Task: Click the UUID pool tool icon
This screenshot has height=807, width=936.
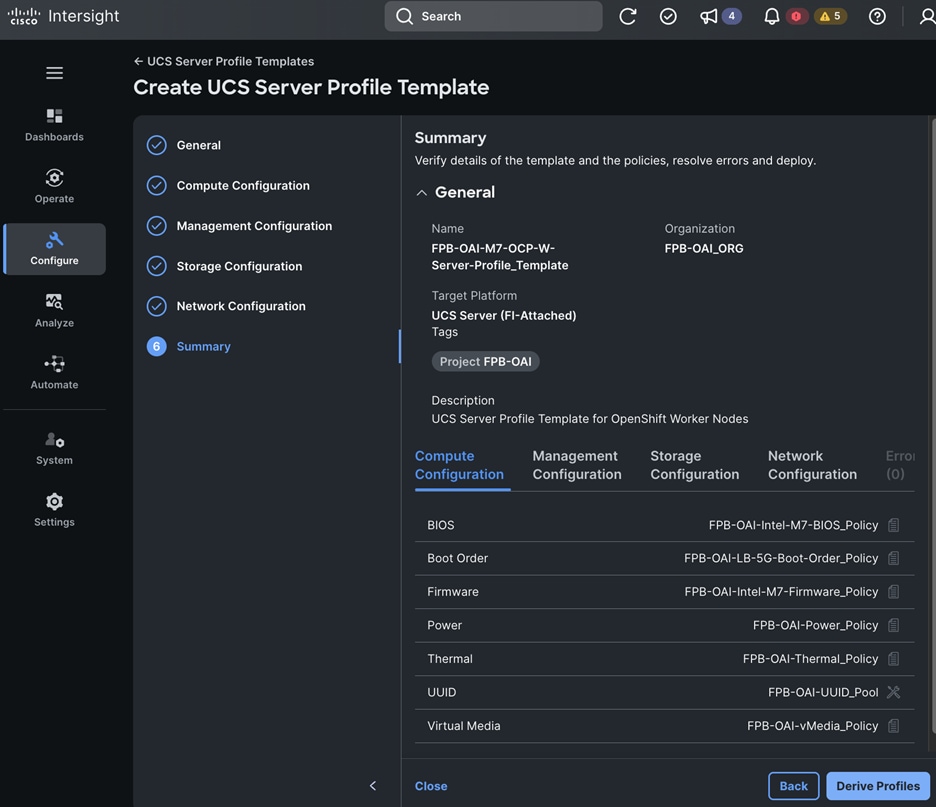Action: [x=893, y=692]
